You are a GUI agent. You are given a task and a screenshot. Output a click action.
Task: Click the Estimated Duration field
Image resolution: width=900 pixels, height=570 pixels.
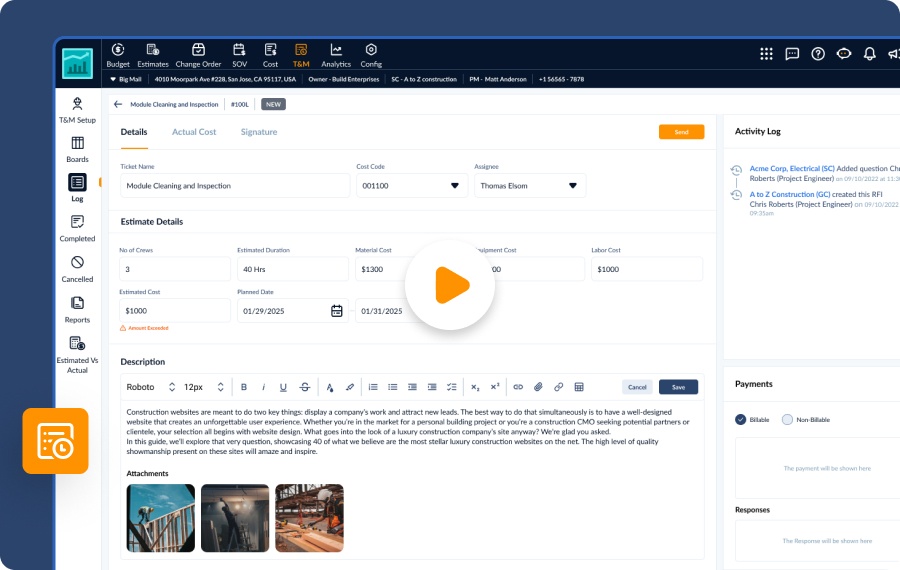tap(293, 269)
